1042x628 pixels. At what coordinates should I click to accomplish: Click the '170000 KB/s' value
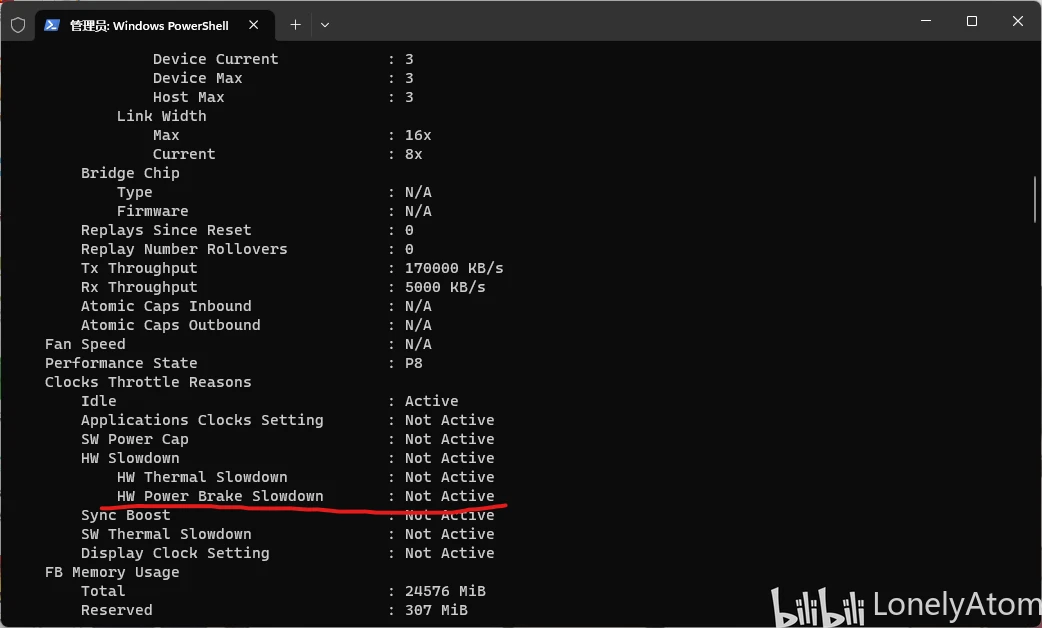tap(454, 268)
